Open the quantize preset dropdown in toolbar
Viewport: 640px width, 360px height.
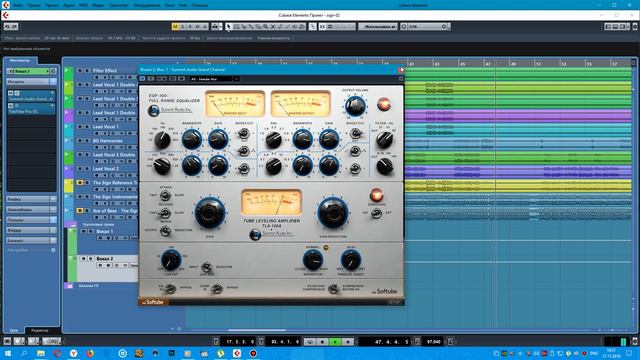444,27
